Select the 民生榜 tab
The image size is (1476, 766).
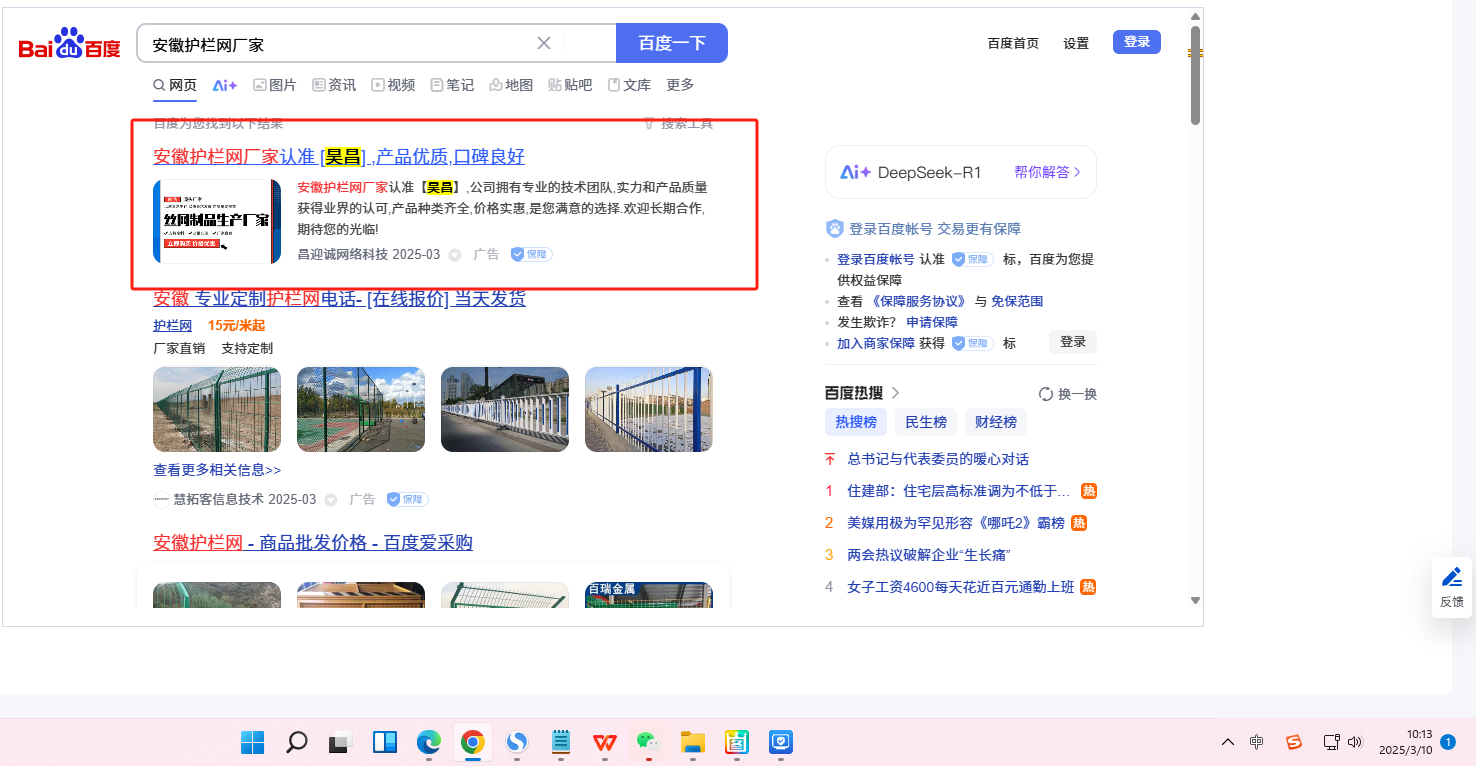pos(926,422)
